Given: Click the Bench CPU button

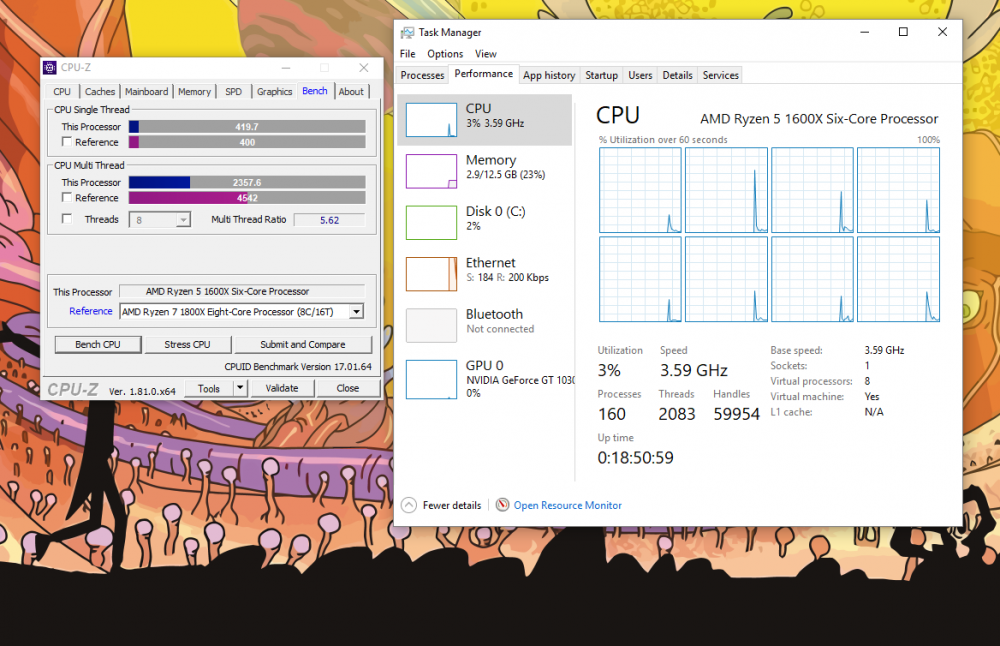Looking at the screenshot, I should point(98,344).
